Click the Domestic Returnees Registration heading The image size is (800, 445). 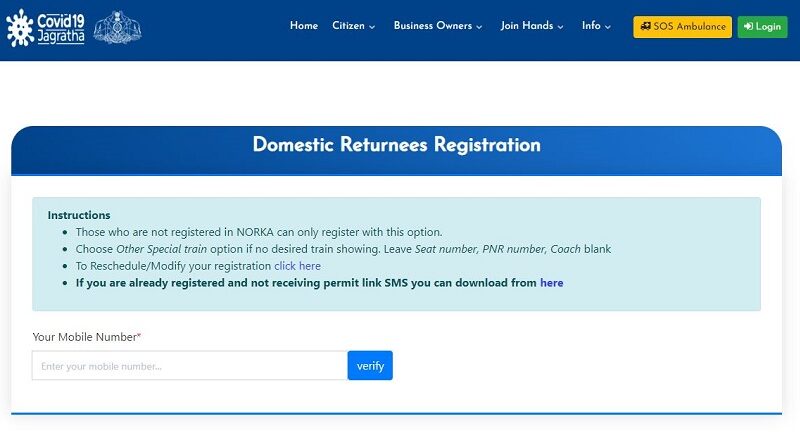[x=396, y=145]
